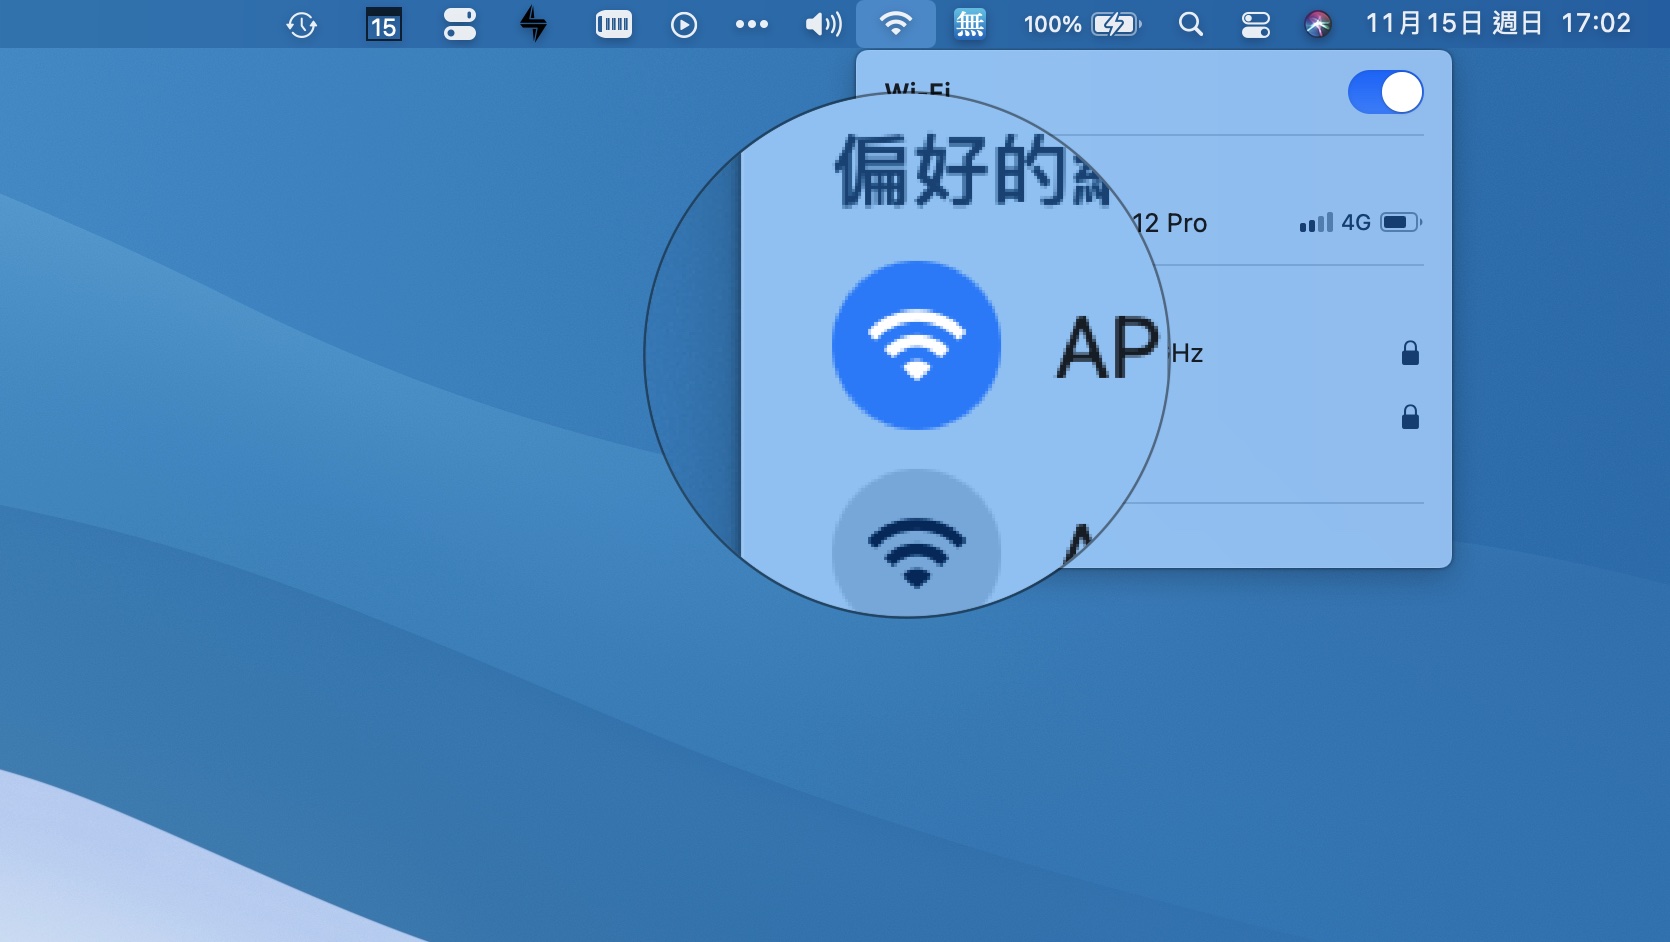Open the Time Machine menu bar icon
1670x942 pixels.
pyautogui.click(x=302, y=24)
